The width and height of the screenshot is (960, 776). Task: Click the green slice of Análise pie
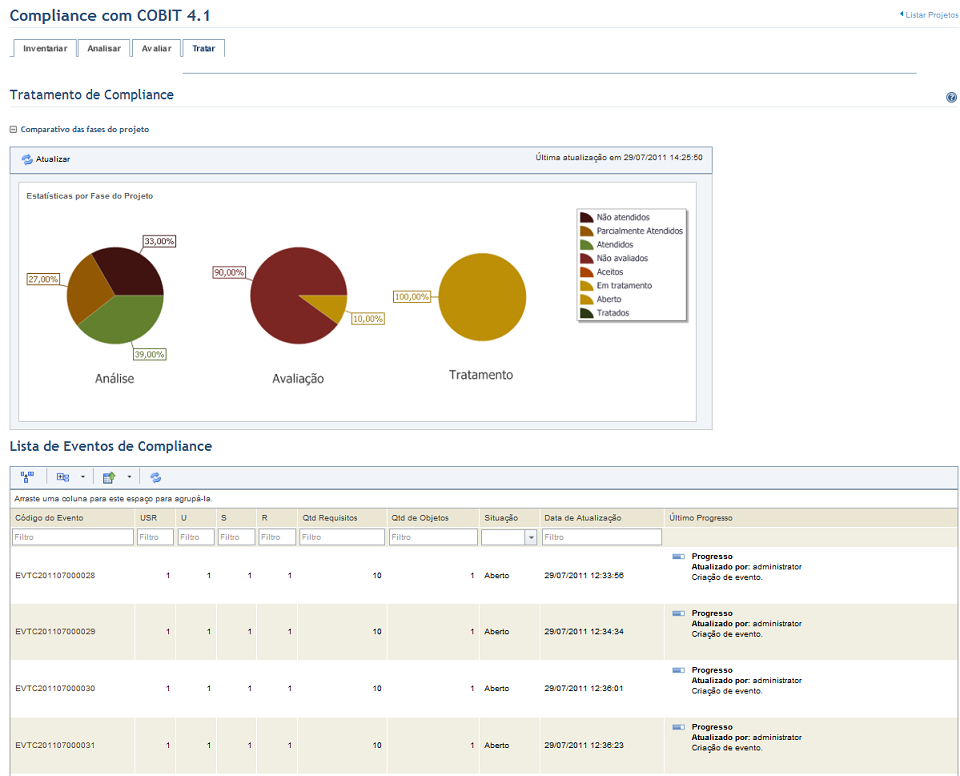tap(122, 322)
